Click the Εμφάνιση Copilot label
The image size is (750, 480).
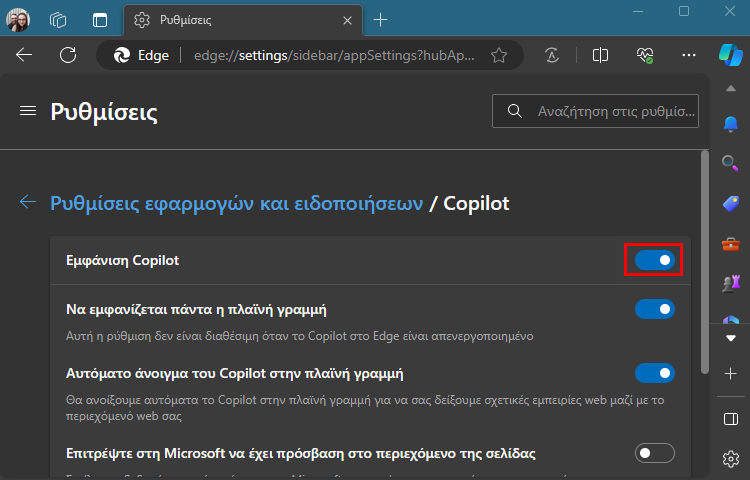click(122, 261)
